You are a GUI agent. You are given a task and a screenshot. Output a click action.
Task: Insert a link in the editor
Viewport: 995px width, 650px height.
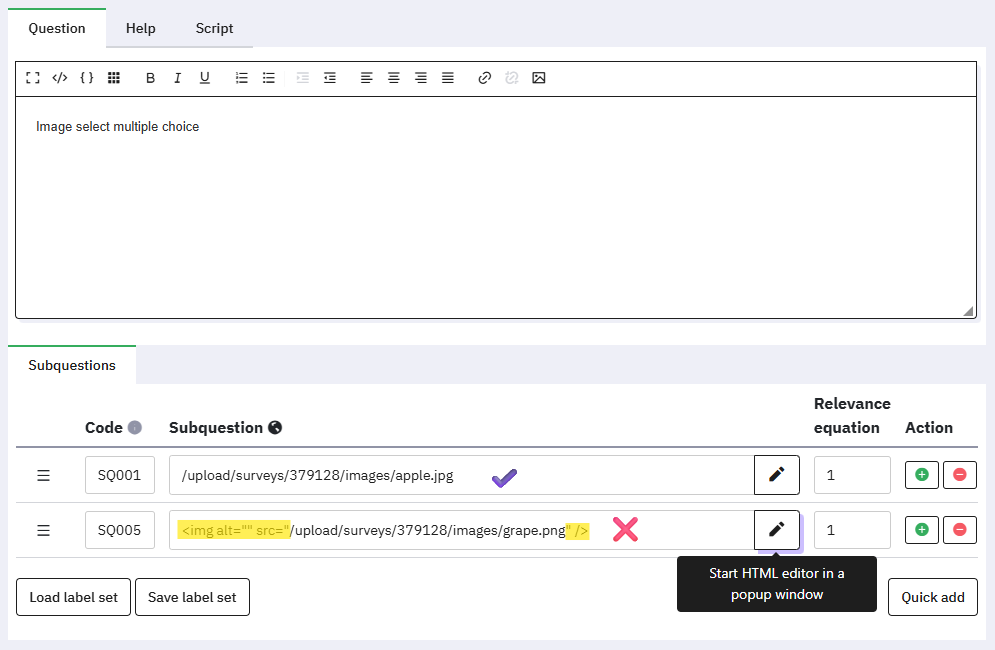click(x=485, y=78)
